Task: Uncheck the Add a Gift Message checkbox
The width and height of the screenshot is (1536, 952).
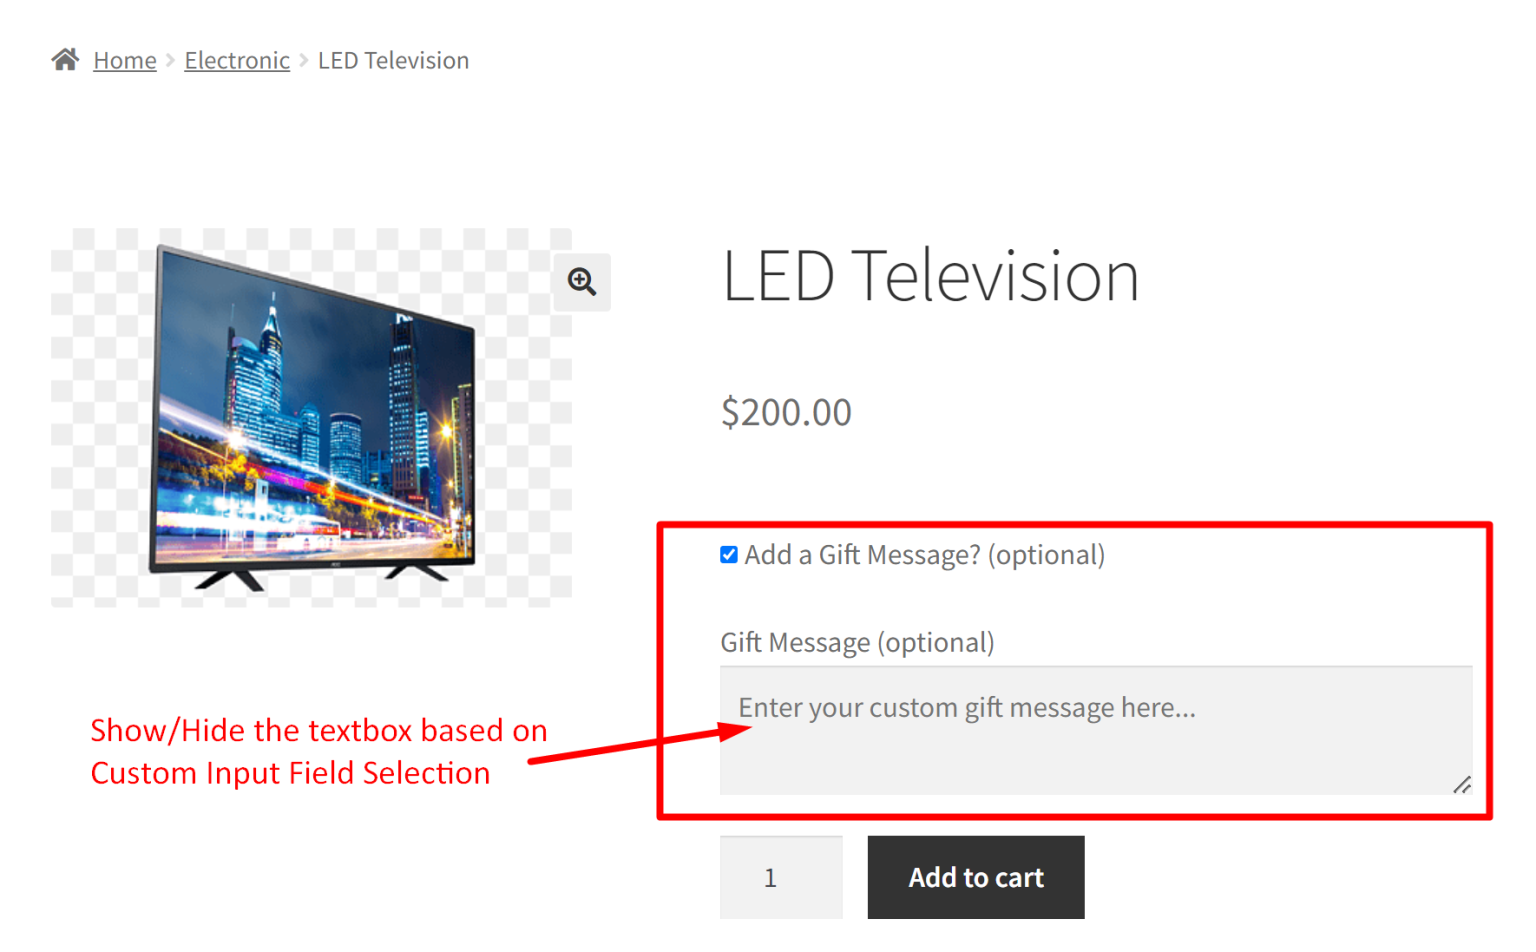Action: click(x=729, y=554)
